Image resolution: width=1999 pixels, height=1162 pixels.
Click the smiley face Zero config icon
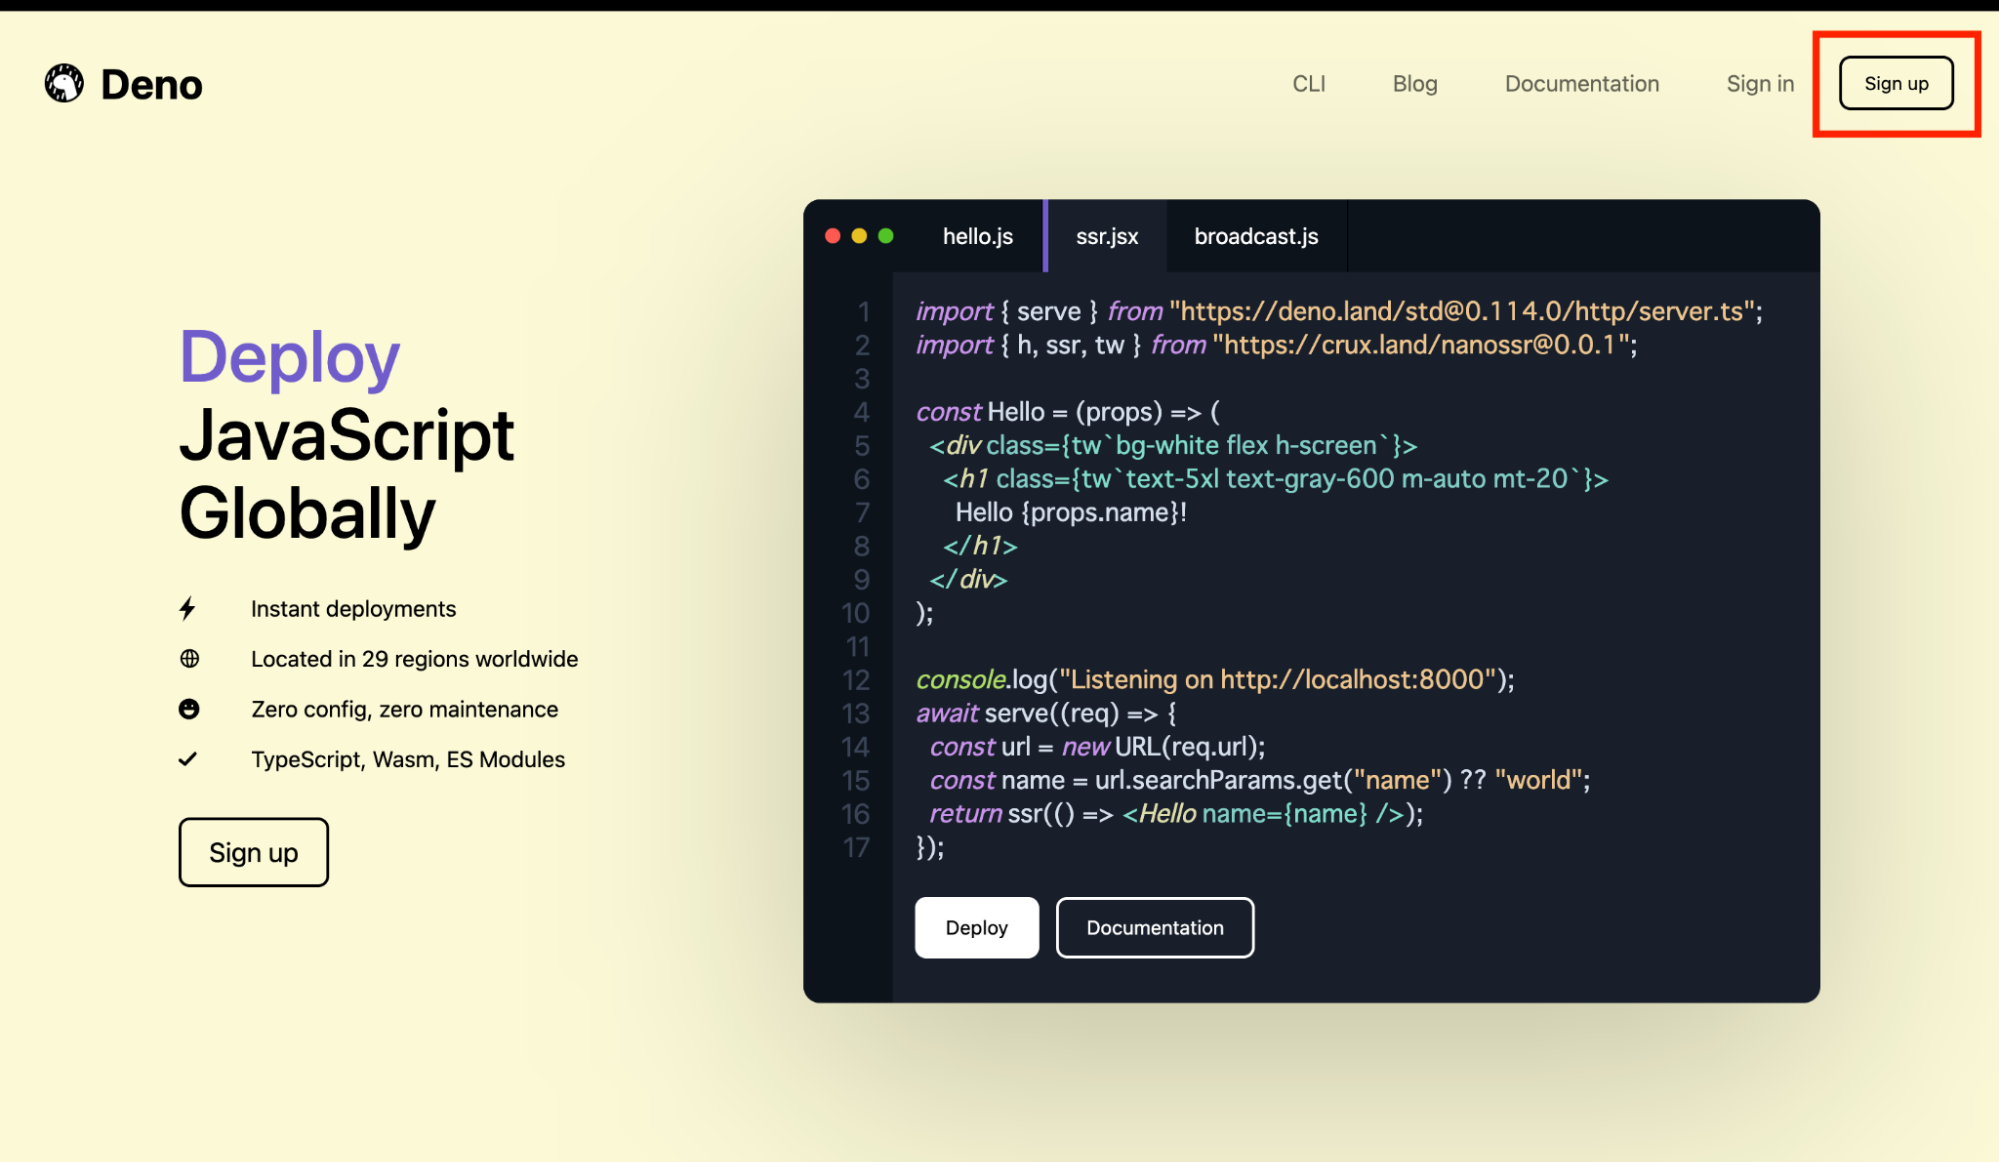tap(189, 709)
